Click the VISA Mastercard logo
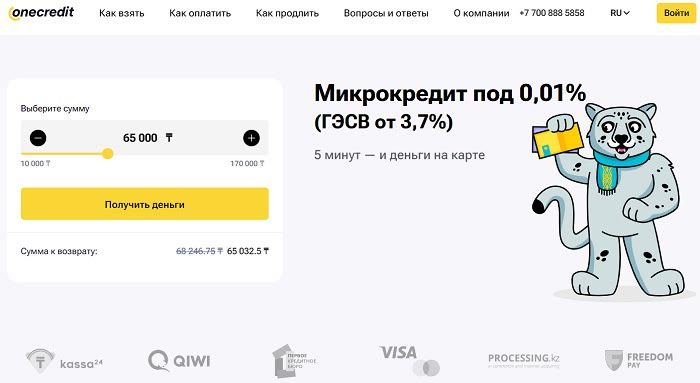Viewport: 700px width, 383px height. pos(410,360)
